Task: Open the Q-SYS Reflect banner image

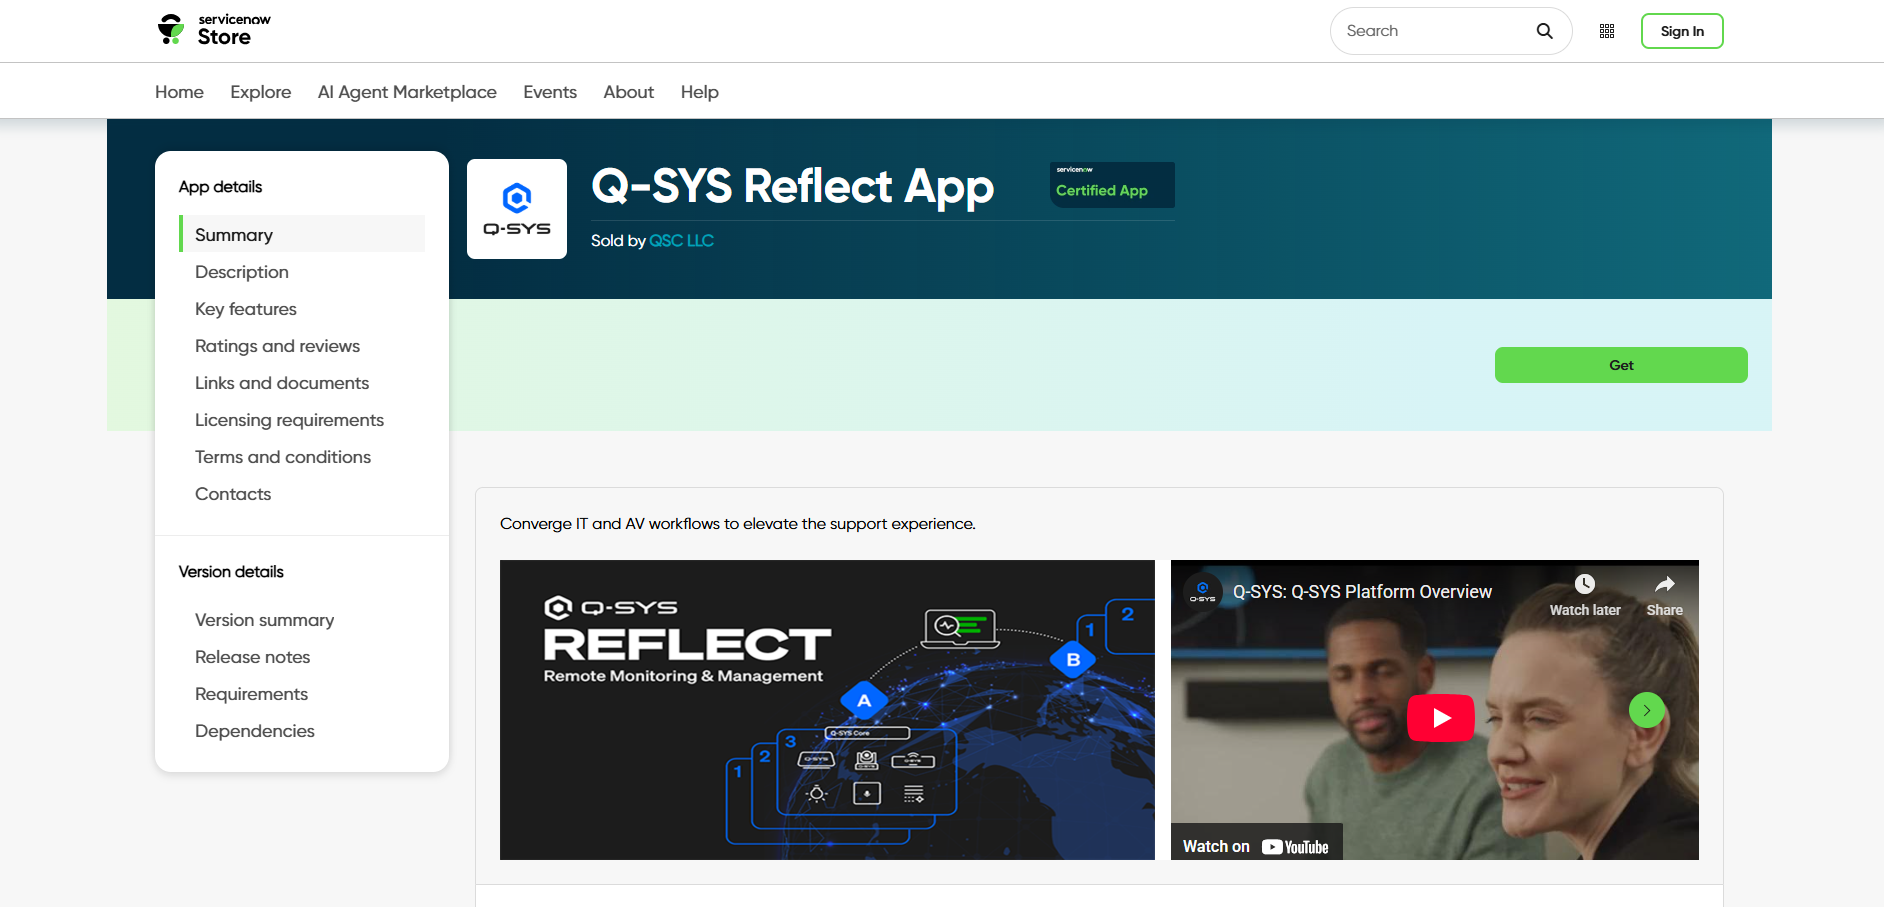Action: click(827, 709)
